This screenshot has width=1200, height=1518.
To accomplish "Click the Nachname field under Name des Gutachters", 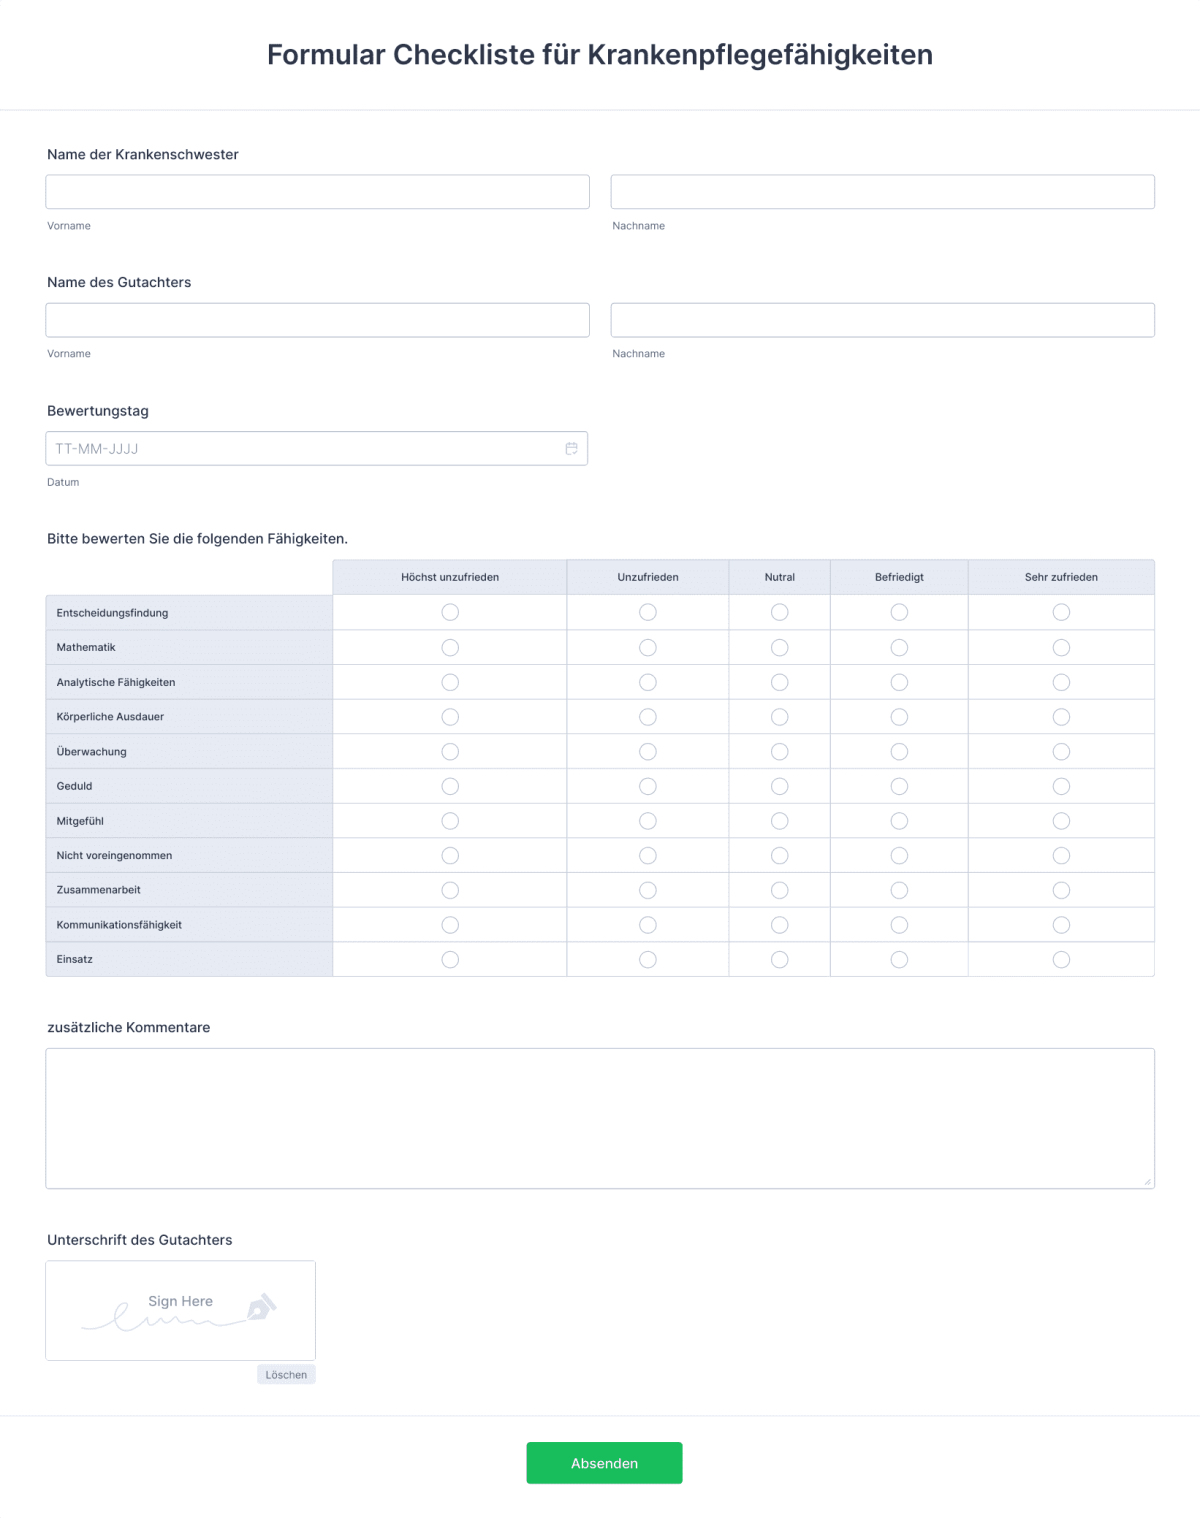I will point(883,319).
